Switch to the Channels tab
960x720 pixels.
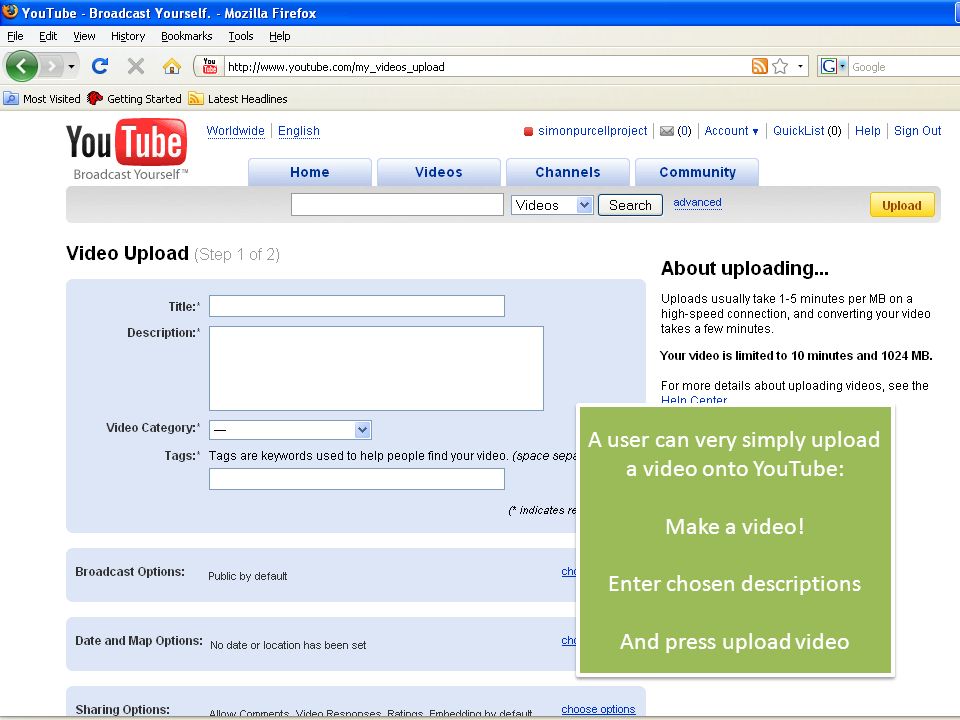(568, 172)
